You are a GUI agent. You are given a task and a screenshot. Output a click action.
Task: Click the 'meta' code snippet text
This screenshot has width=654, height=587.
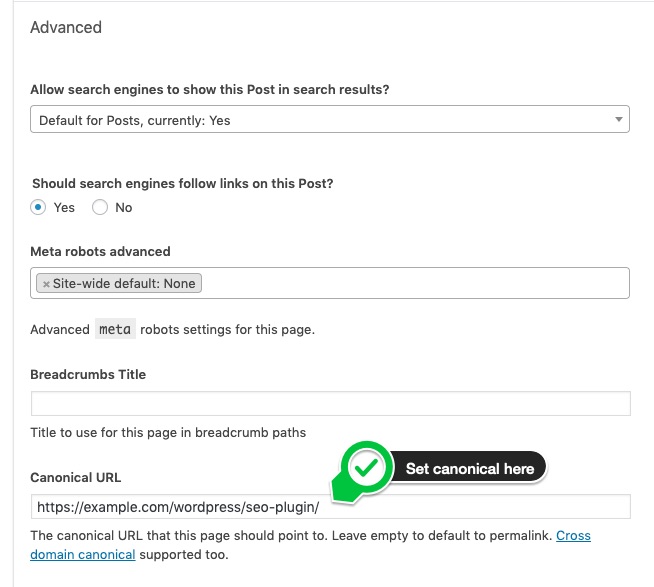[x=115, y=329]
